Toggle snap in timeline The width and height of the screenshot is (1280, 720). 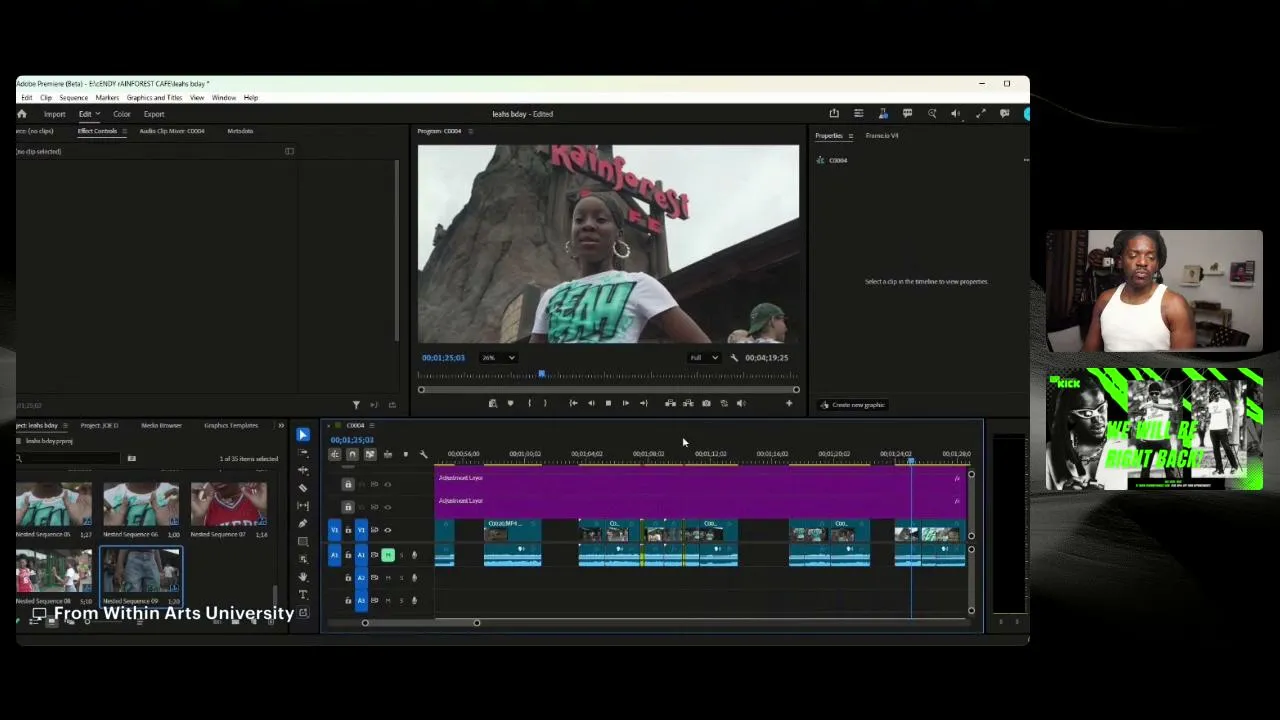(x=352, y=455)
